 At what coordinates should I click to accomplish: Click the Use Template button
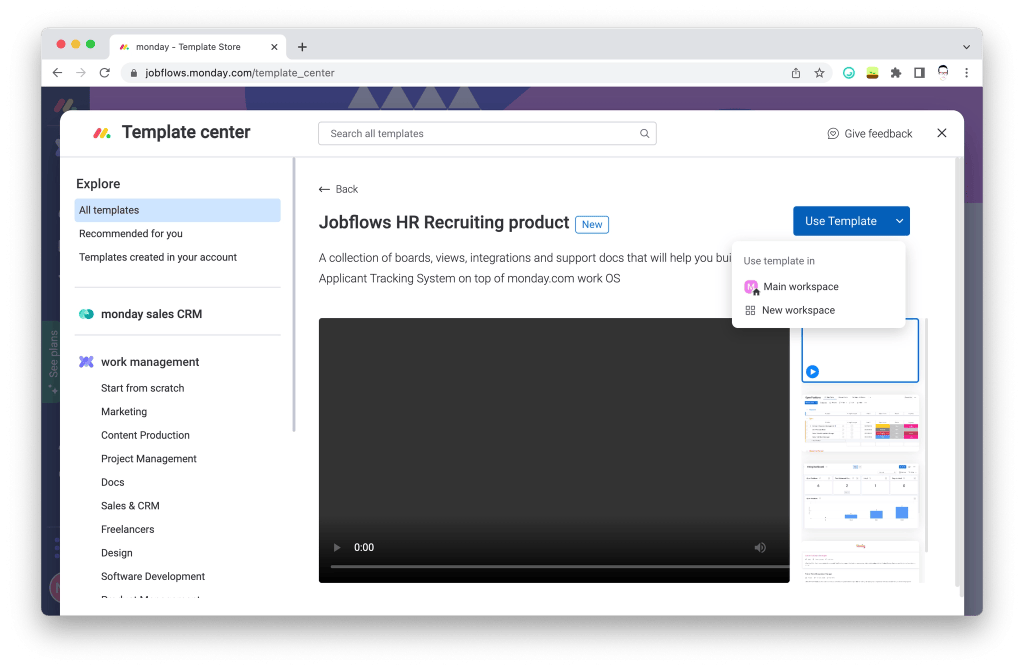click(840, 221)
